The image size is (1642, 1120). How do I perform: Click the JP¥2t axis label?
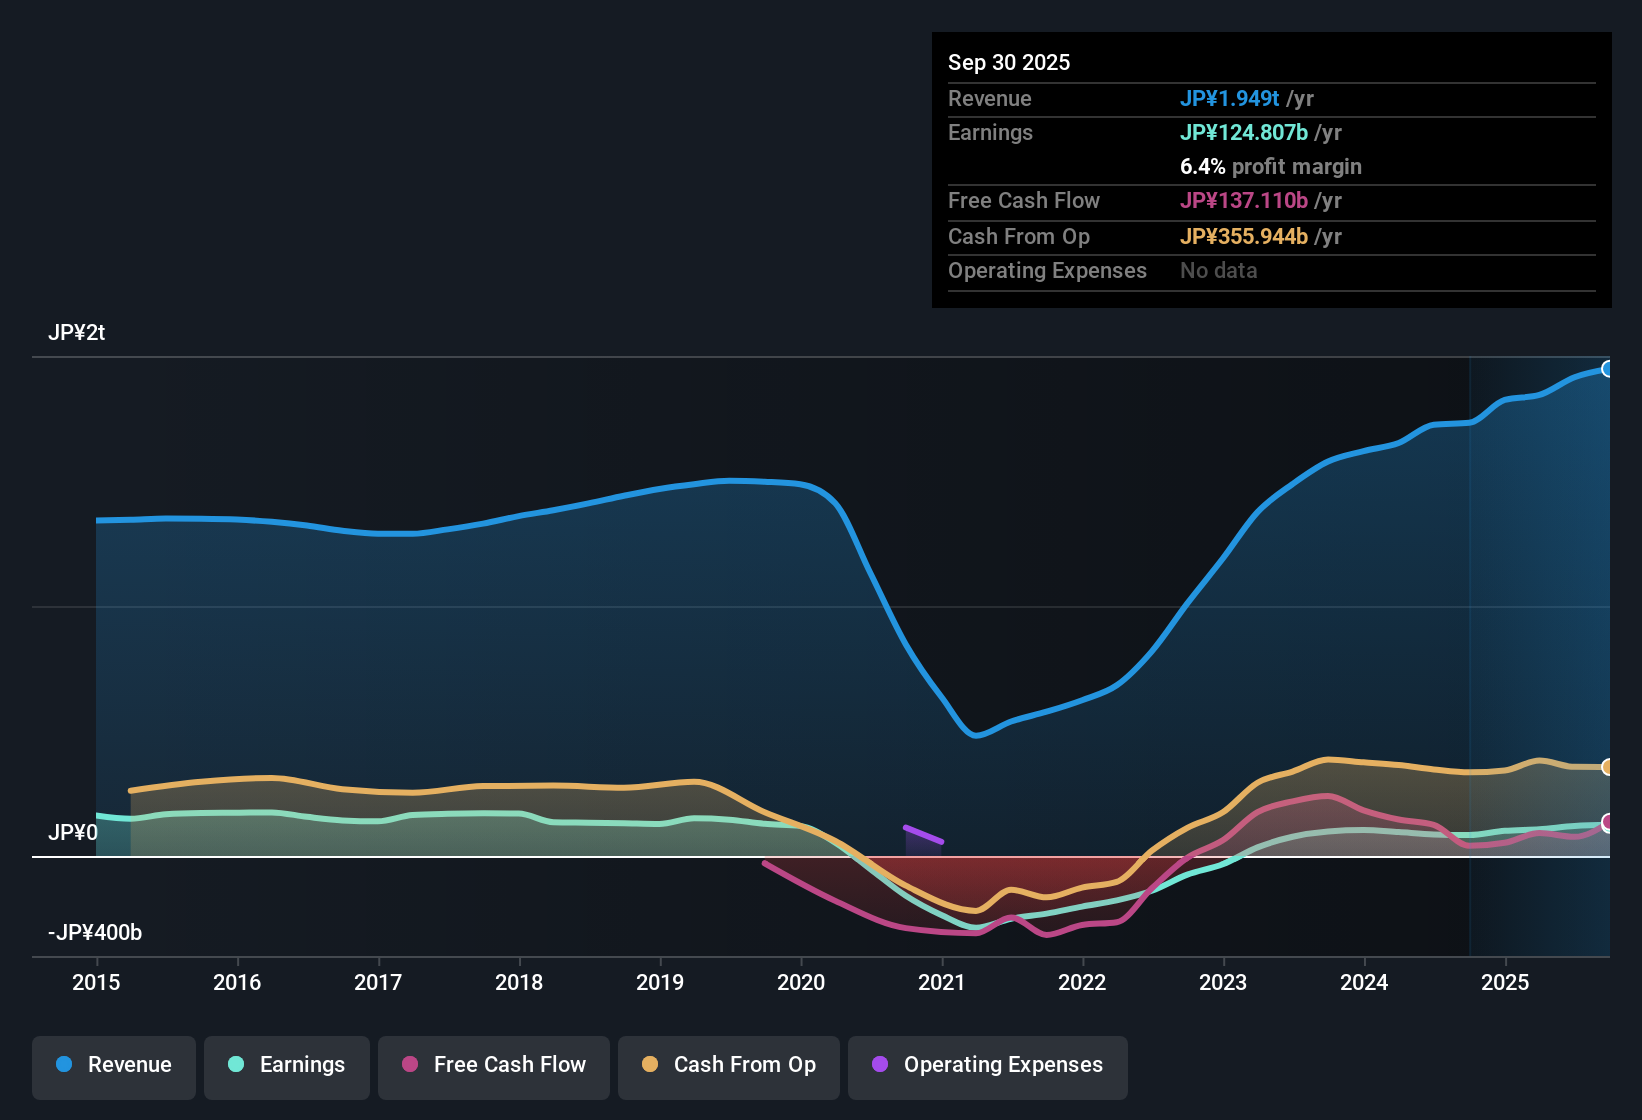77,332
